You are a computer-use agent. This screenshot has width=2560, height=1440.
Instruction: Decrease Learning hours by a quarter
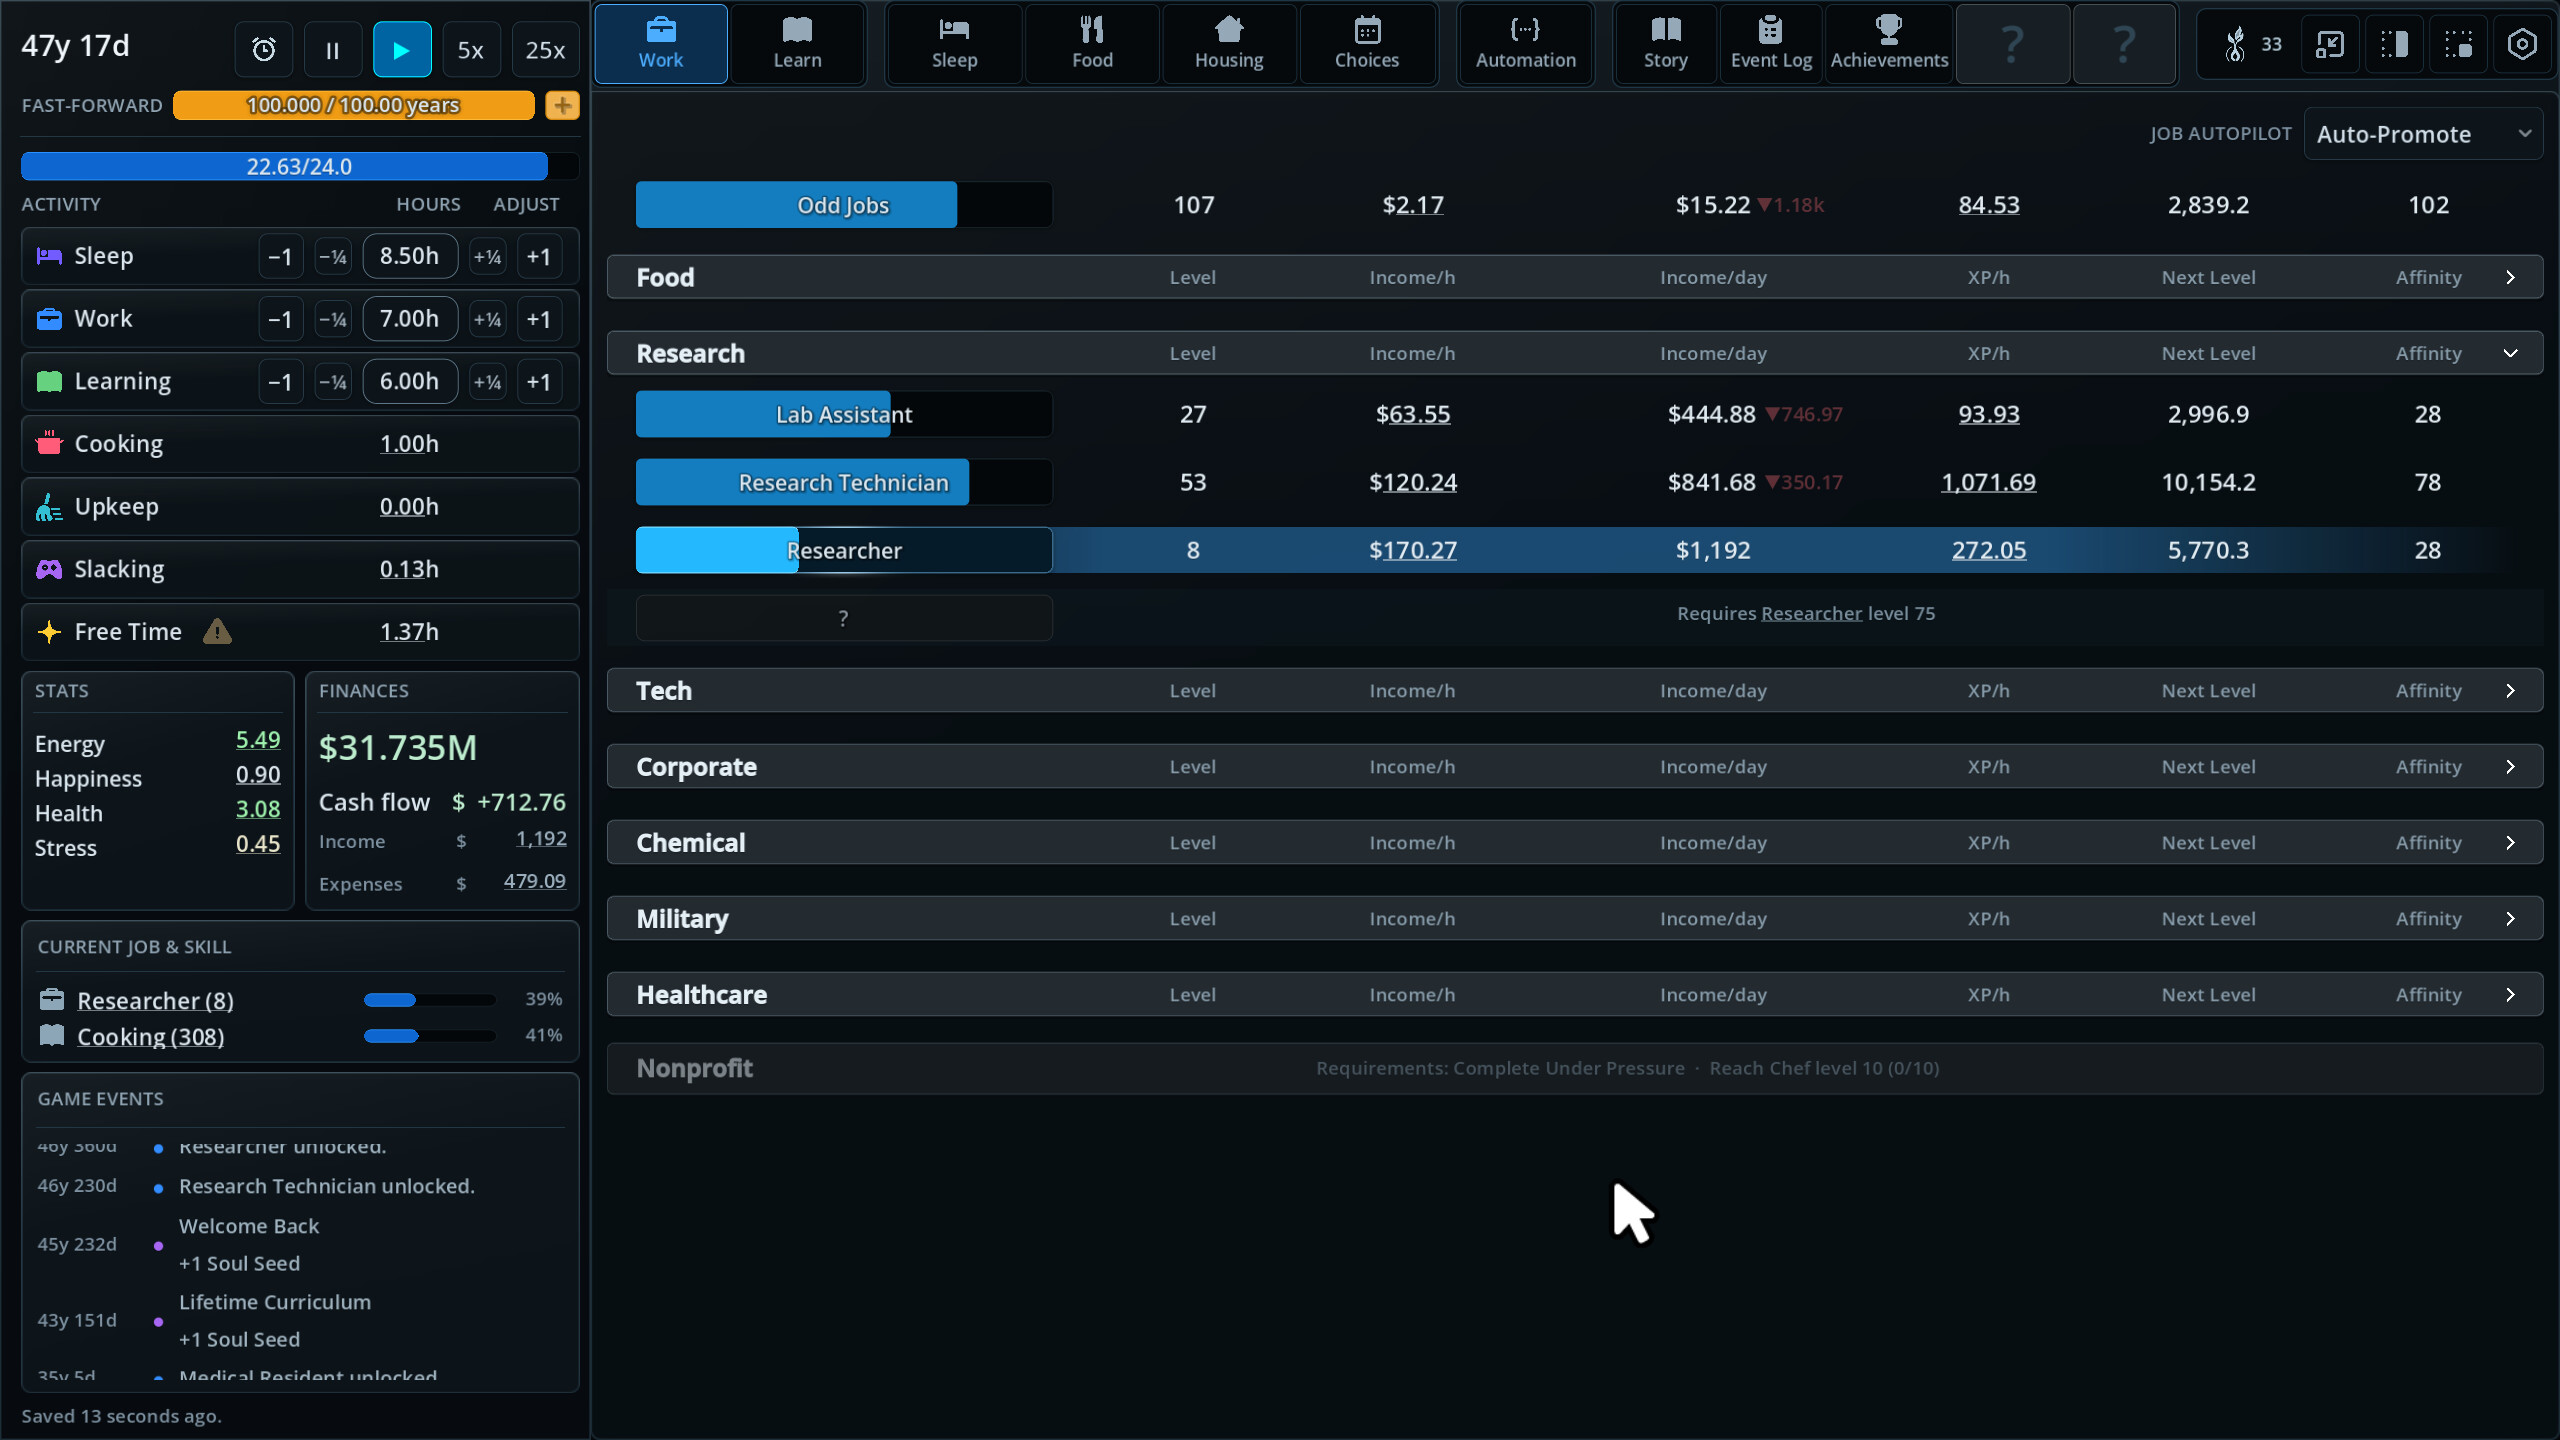click(332, 381)
